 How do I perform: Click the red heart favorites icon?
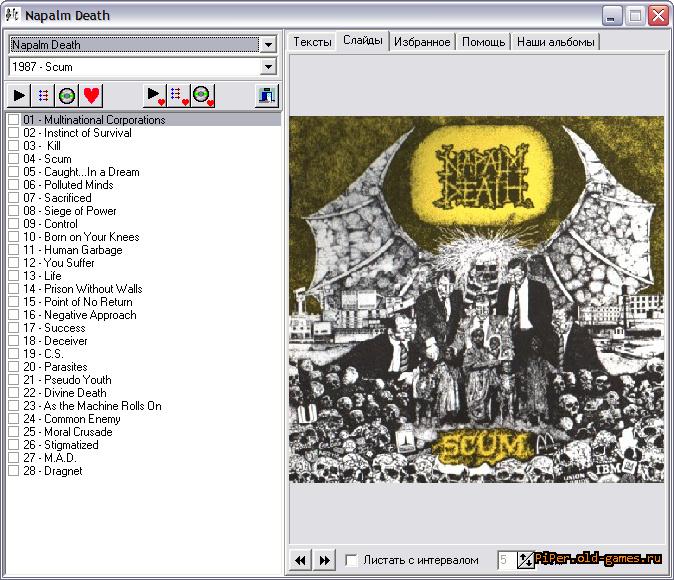91,95
